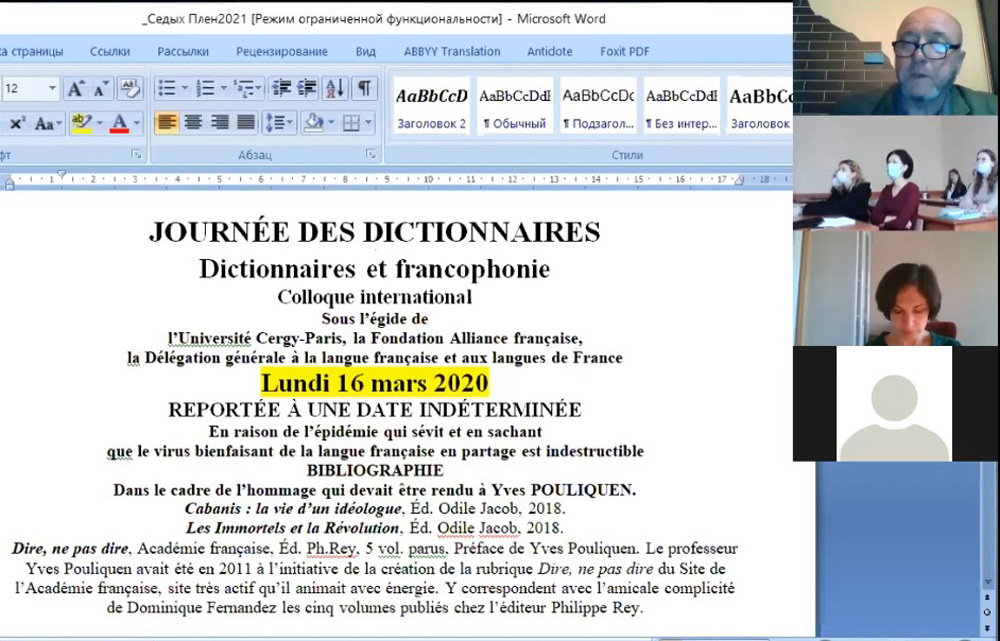Click the Grow Font icon
The image size is (1000, 641).
(x=76, y=89)
